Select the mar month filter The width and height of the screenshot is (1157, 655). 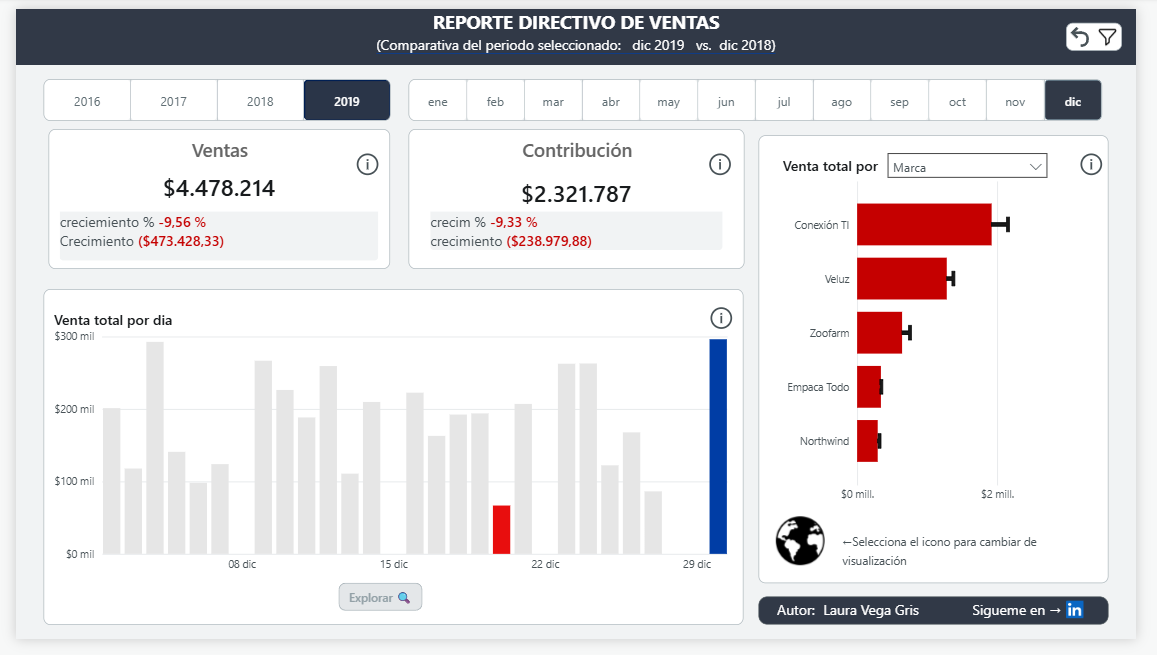point(553,100)
